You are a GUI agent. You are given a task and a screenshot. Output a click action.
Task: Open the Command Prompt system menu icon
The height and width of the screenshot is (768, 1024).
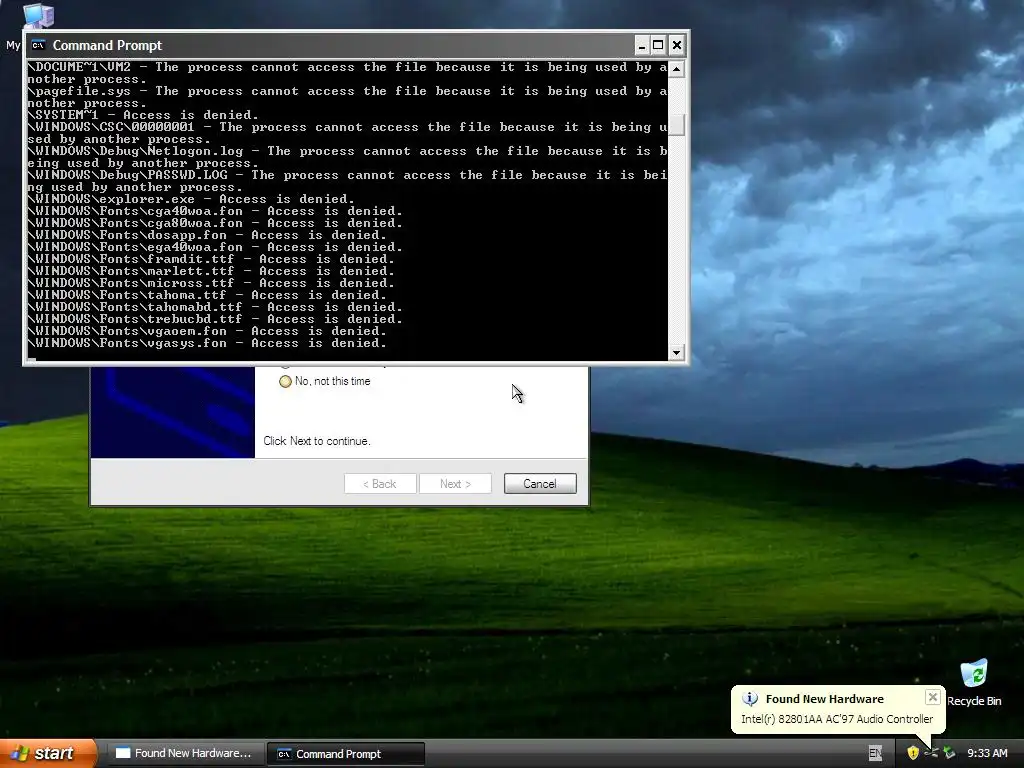pyautogui.click(x=39, y=45)
